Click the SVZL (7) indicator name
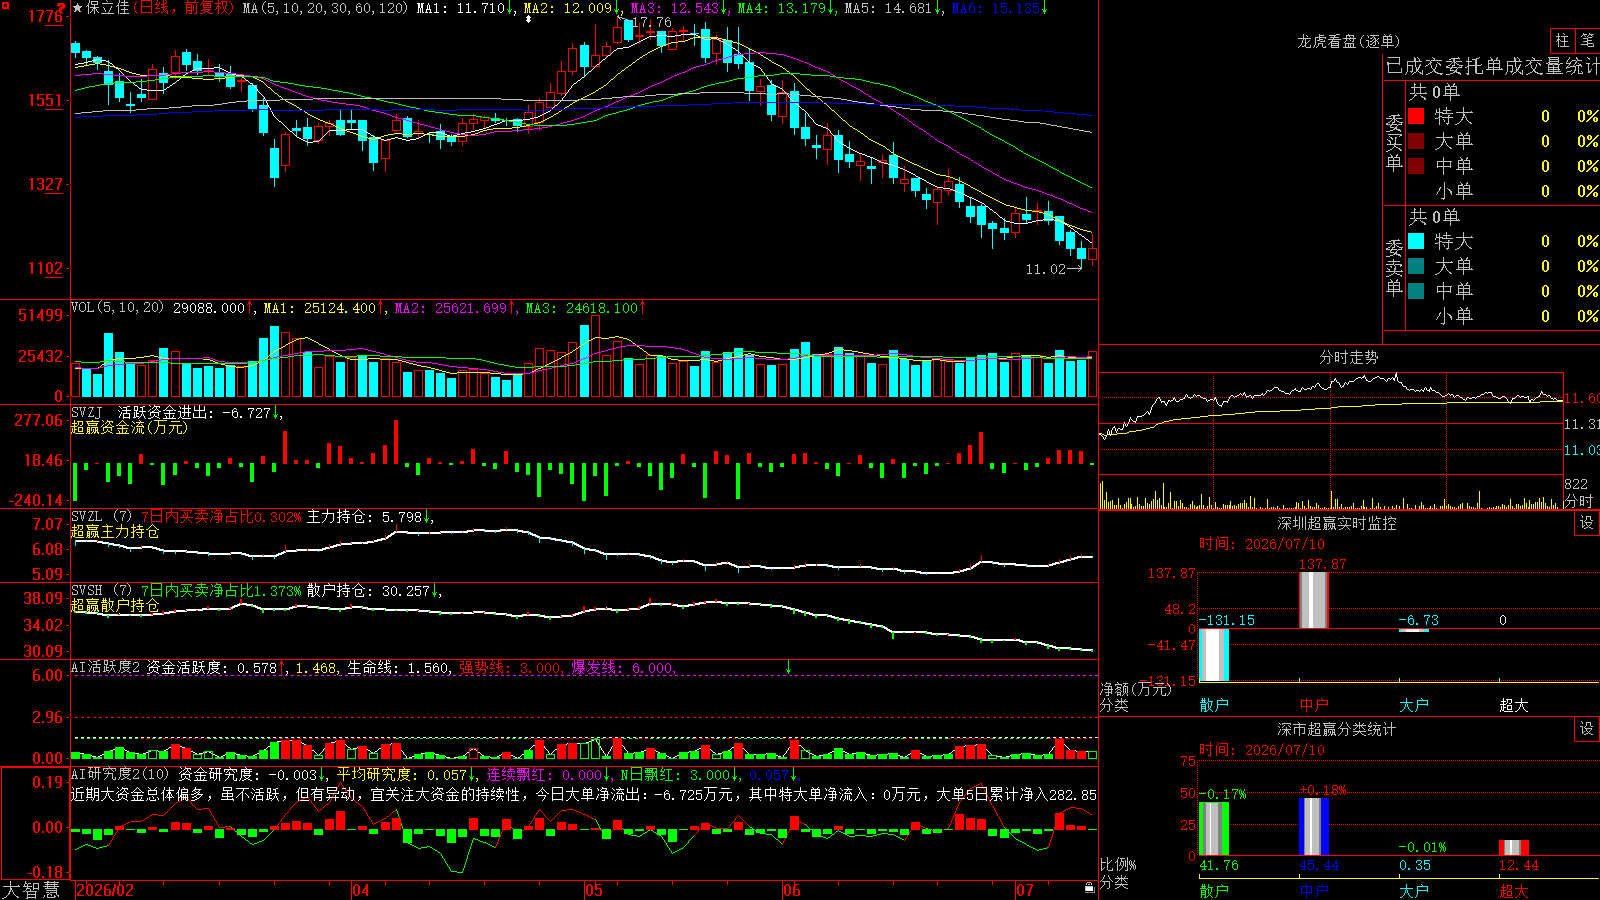1600x900 pixels. tap(101, 516)
